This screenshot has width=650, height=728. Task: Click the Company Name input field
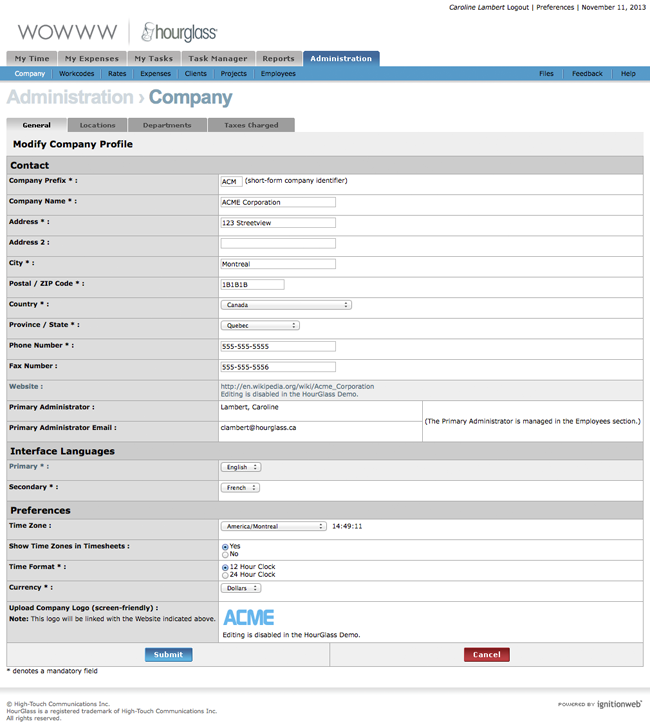278,202
